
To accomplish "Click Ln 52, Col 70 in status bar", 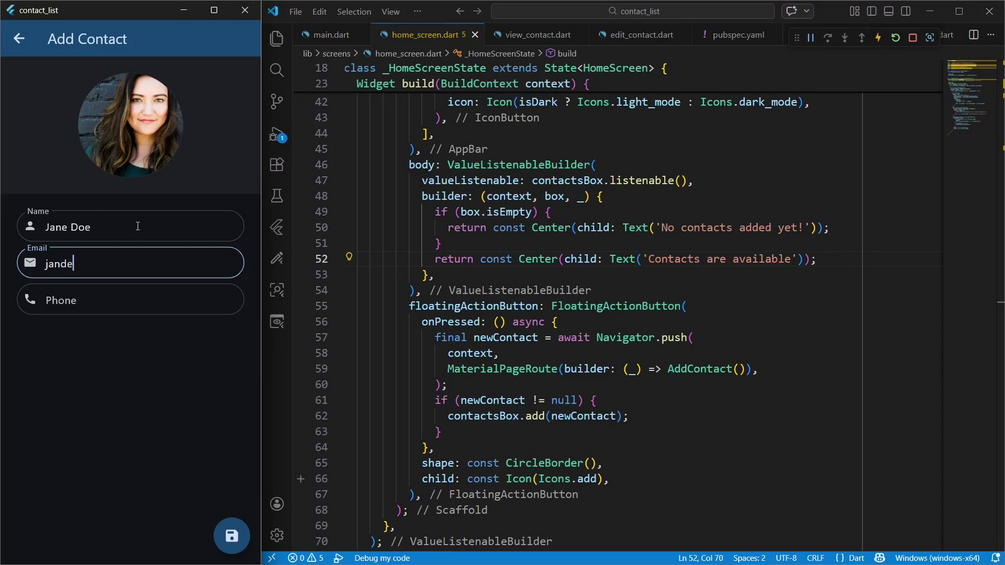I will 701,558.
